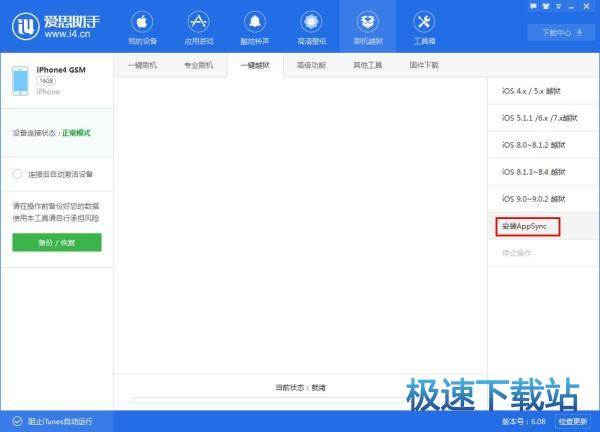Image resolution: width=600 pixels, height=432 pixels.
Task: Click the progress bar under 当前状态
Action: (268, 400)
